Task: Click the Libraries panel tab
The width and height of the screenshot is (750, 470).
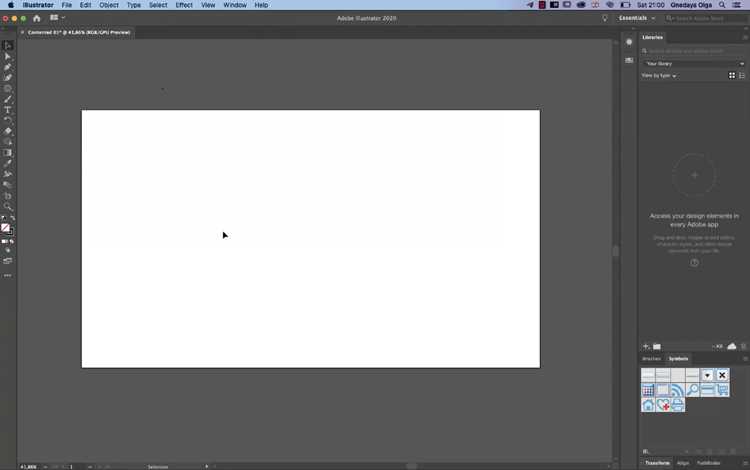Action: pos(652,37)
